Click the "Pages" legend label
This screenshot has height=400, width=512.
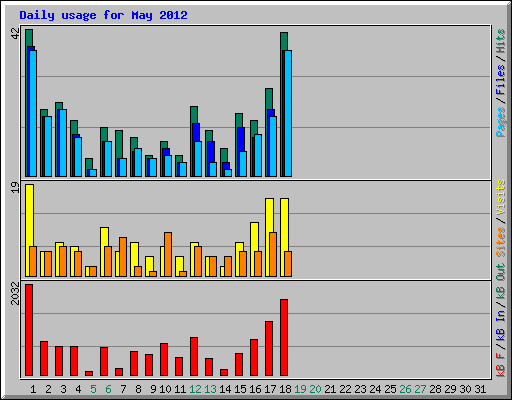tap(501, 122)
